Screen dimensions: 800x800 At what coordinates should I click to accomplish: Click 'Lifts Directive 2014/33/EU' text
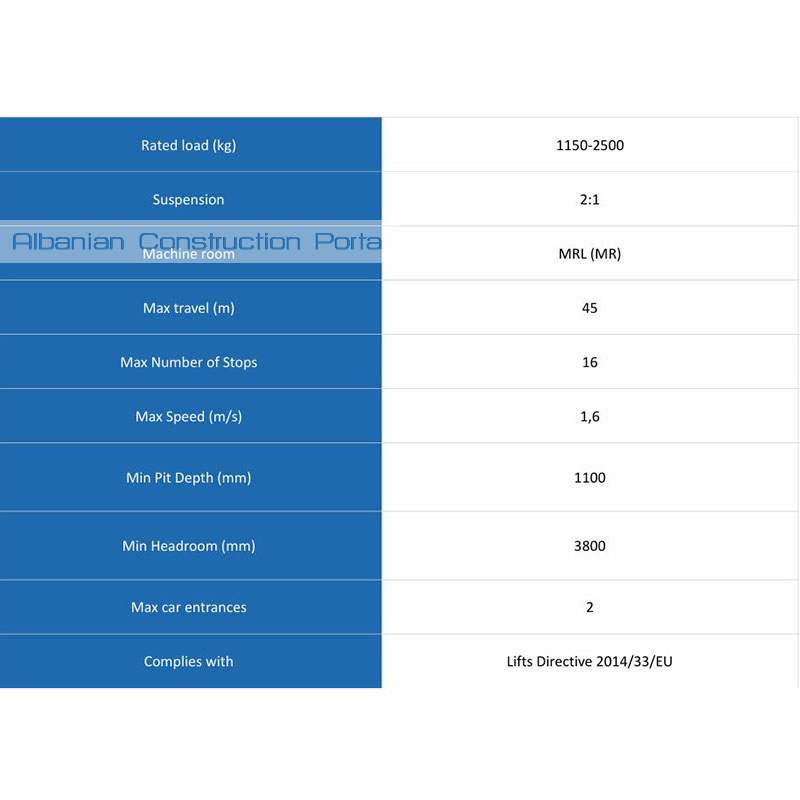(x=590, y=661)
